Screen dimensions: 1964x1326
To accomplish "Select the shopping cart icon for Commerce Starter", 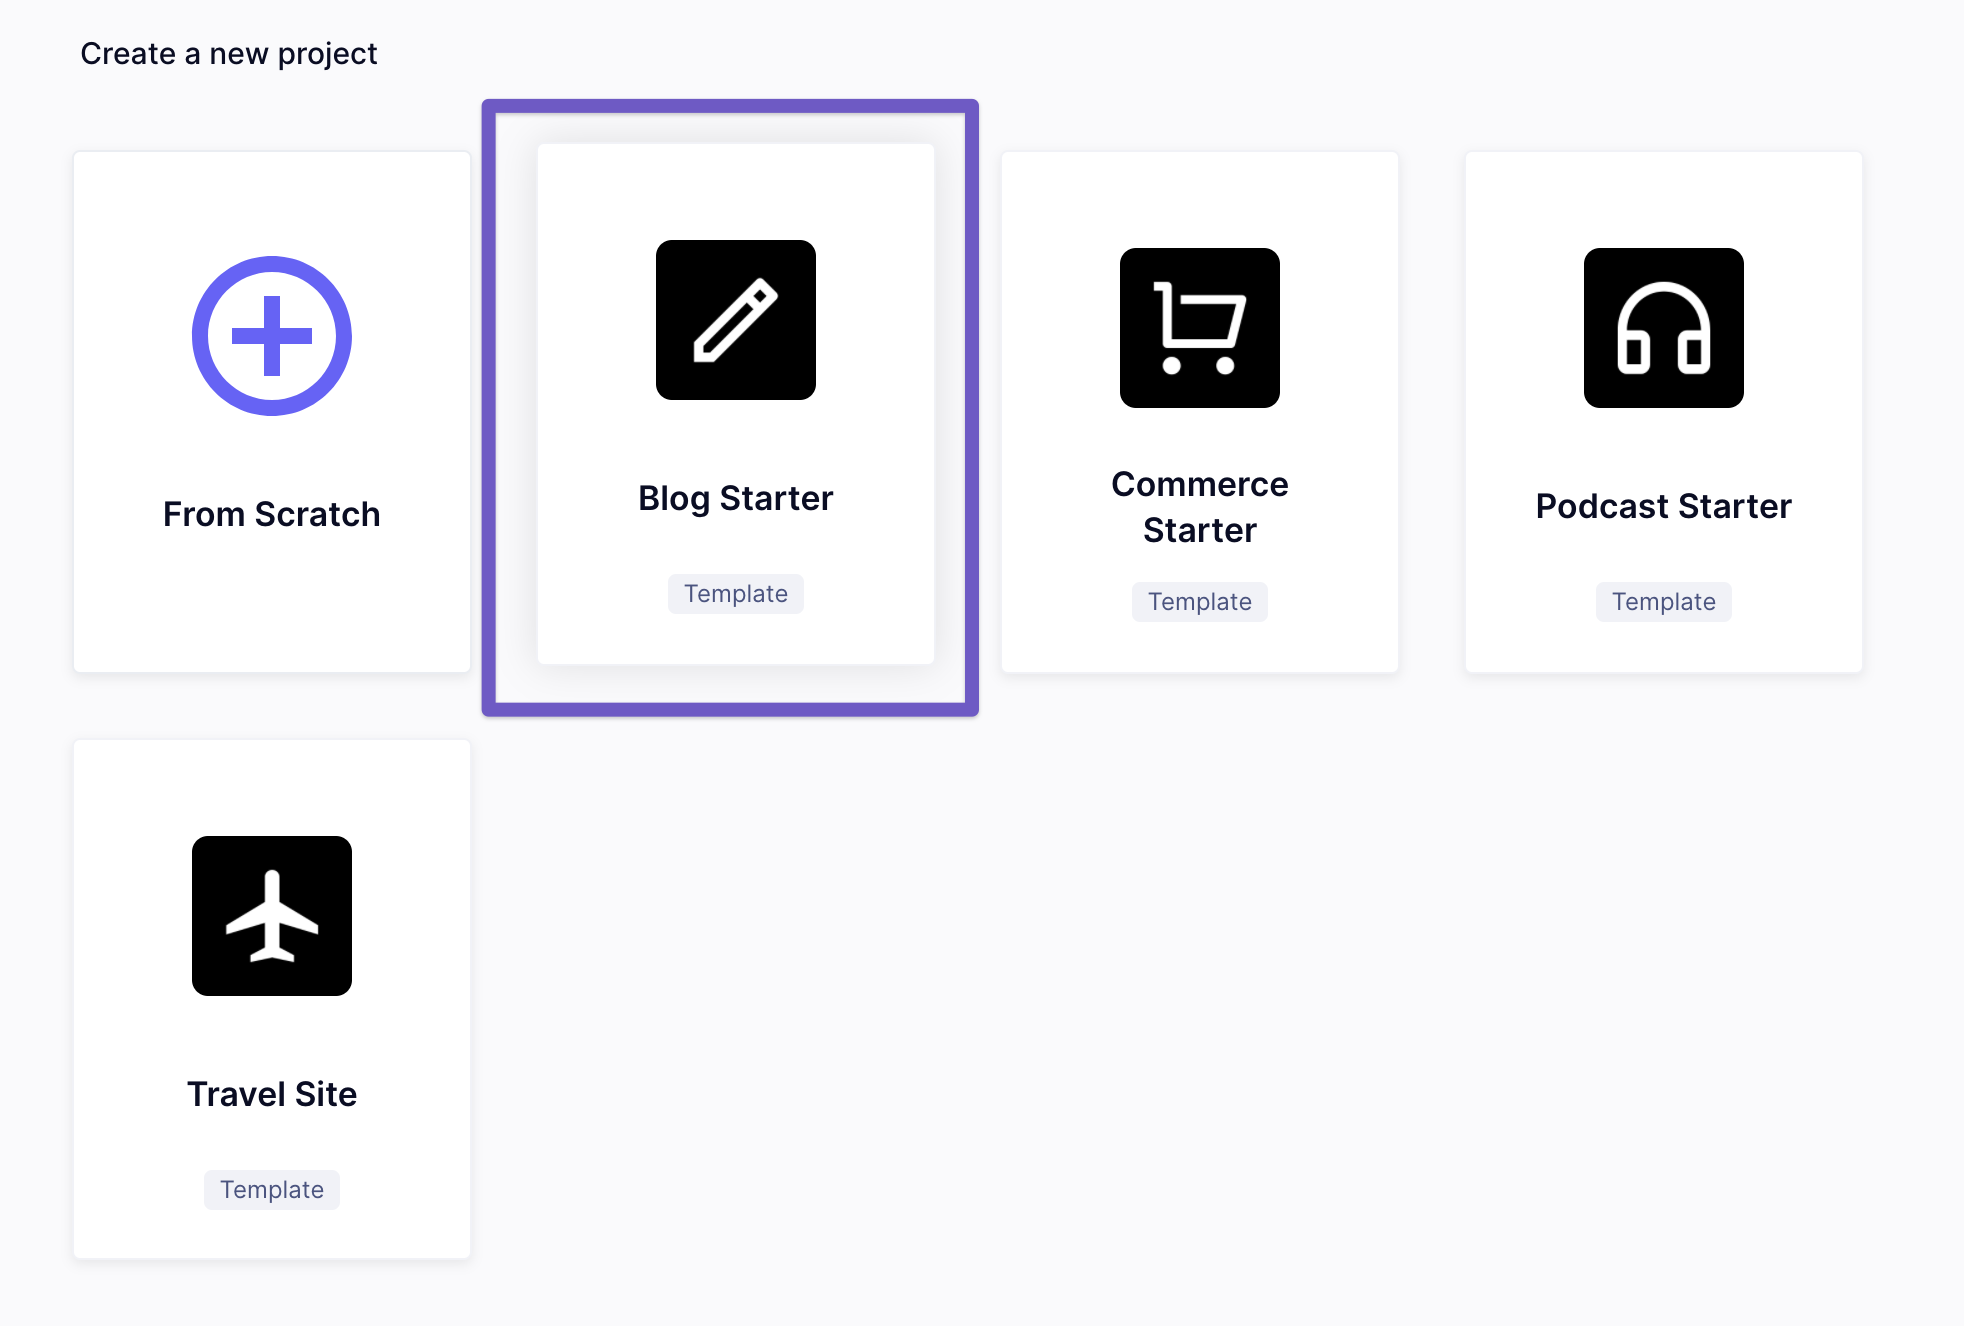I will [x=1200, y=328].
